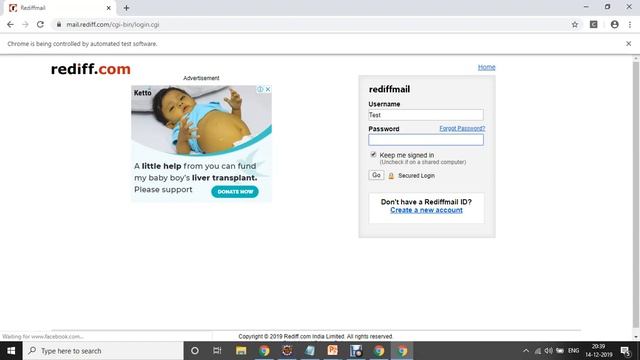Open Create a new account link
This screenshot has height=360, width=640.
(x=426, y=210)
